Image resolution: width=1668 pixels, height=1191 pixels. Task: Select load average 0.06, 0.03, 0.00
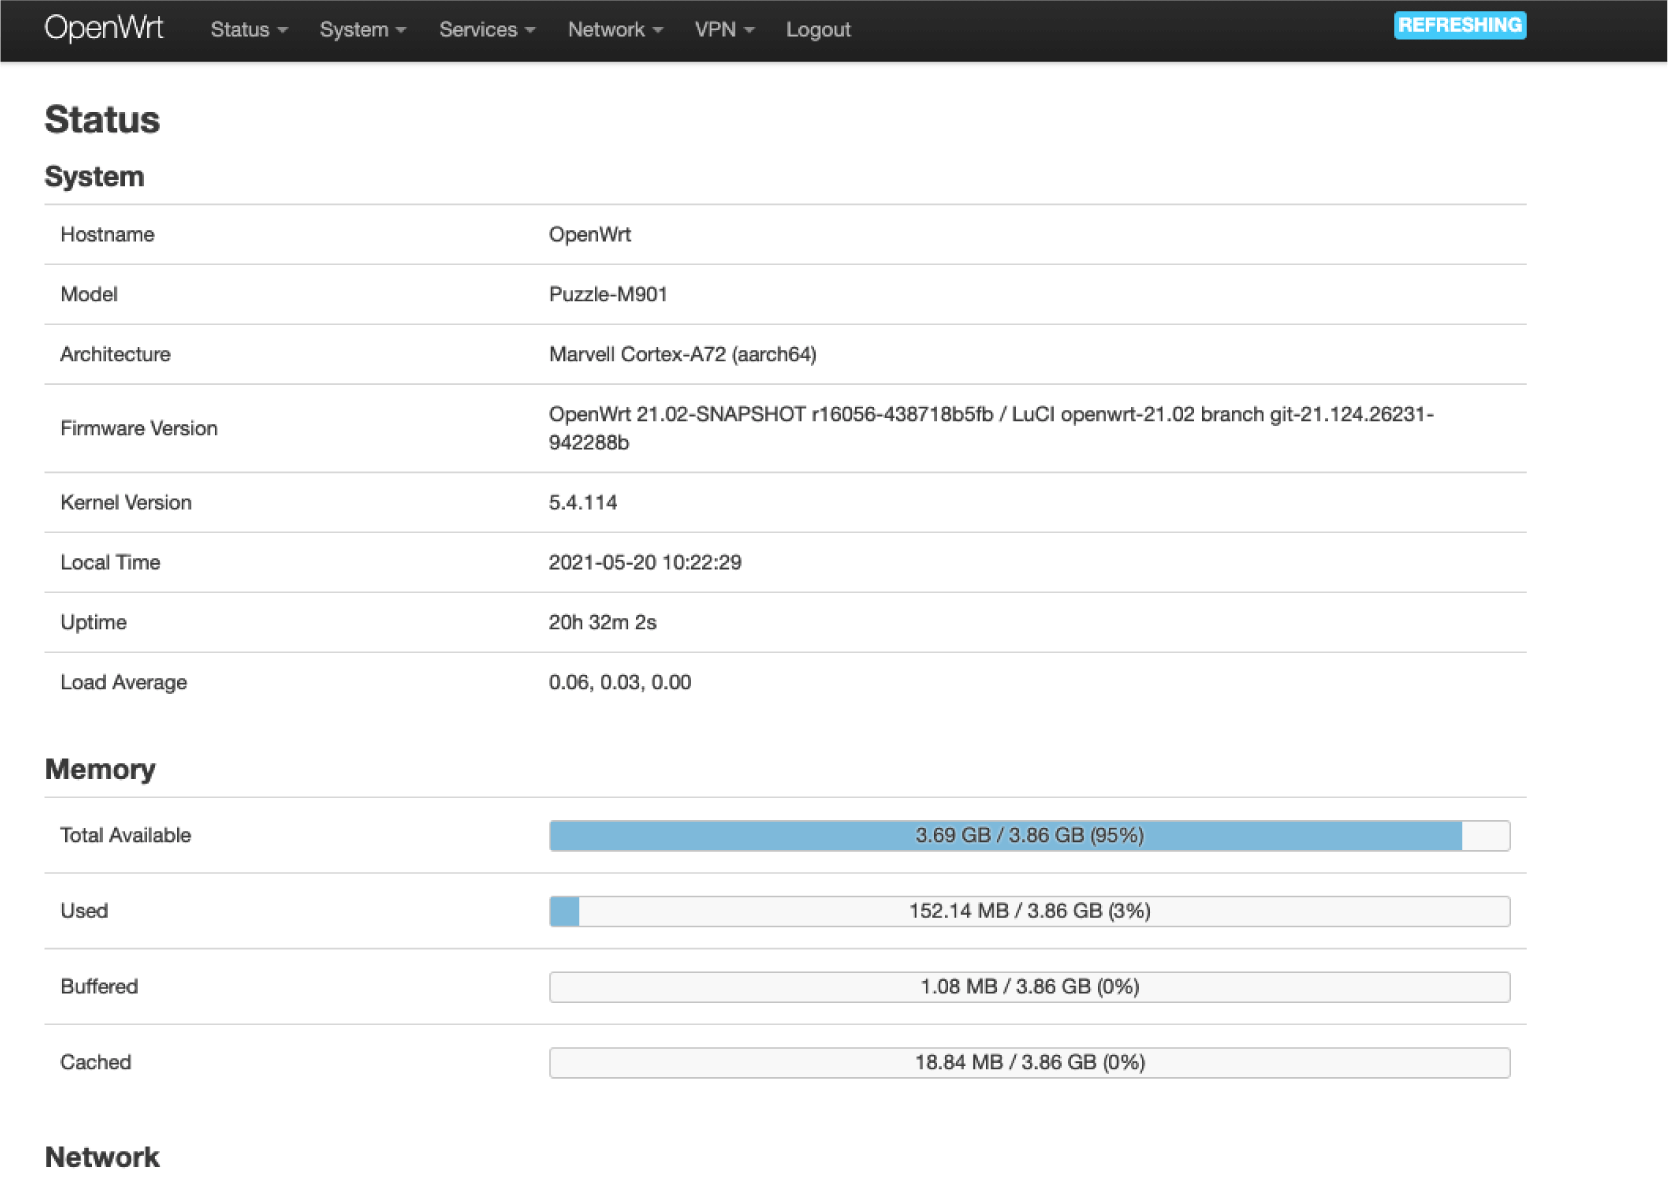620,683
